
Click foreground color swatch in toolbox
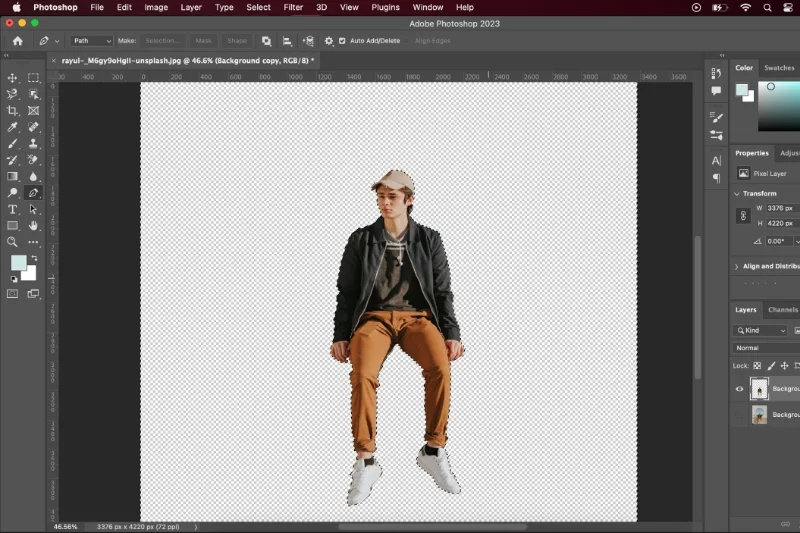click(x=18, y=263)
